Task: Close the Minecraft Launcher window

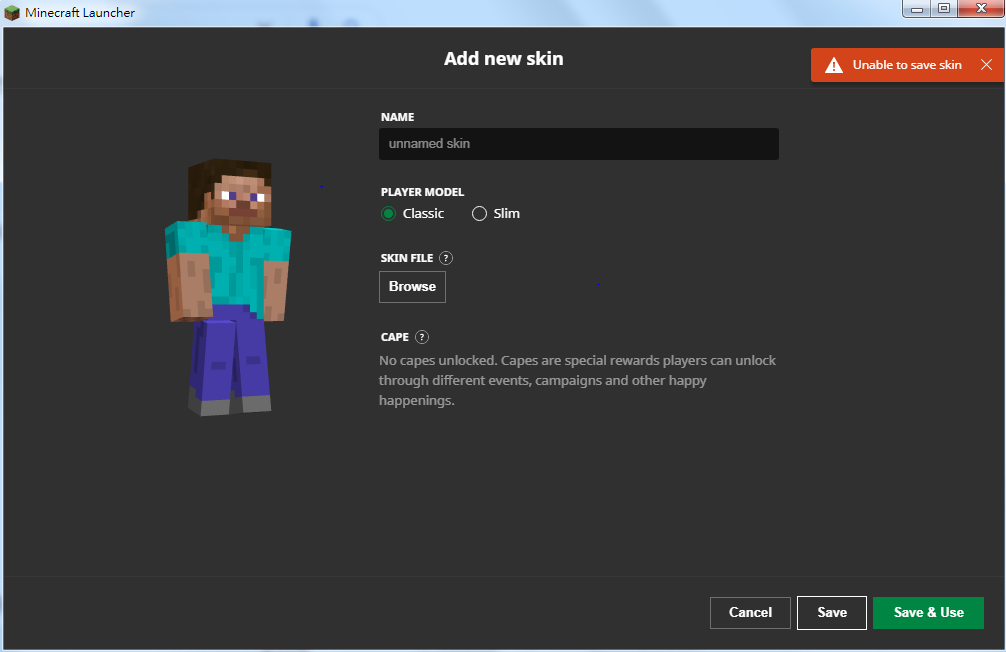Action: pos(980,9)
